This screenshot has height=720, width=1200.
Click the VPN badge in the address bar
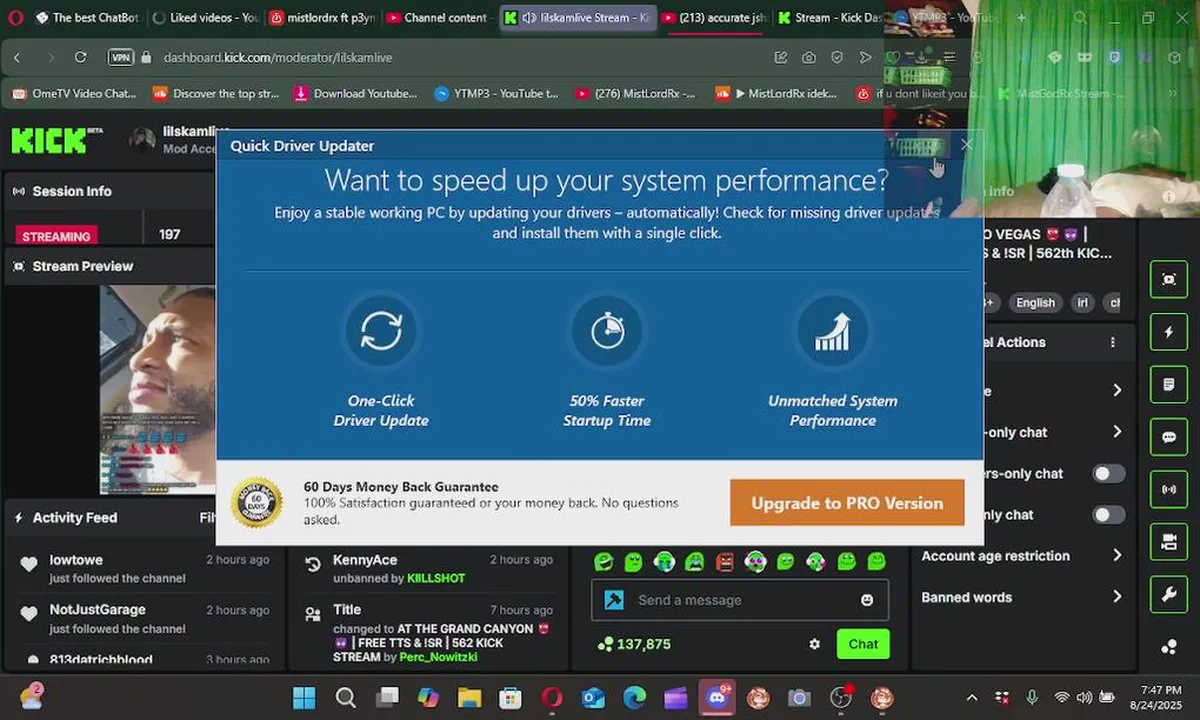[120, 58]
